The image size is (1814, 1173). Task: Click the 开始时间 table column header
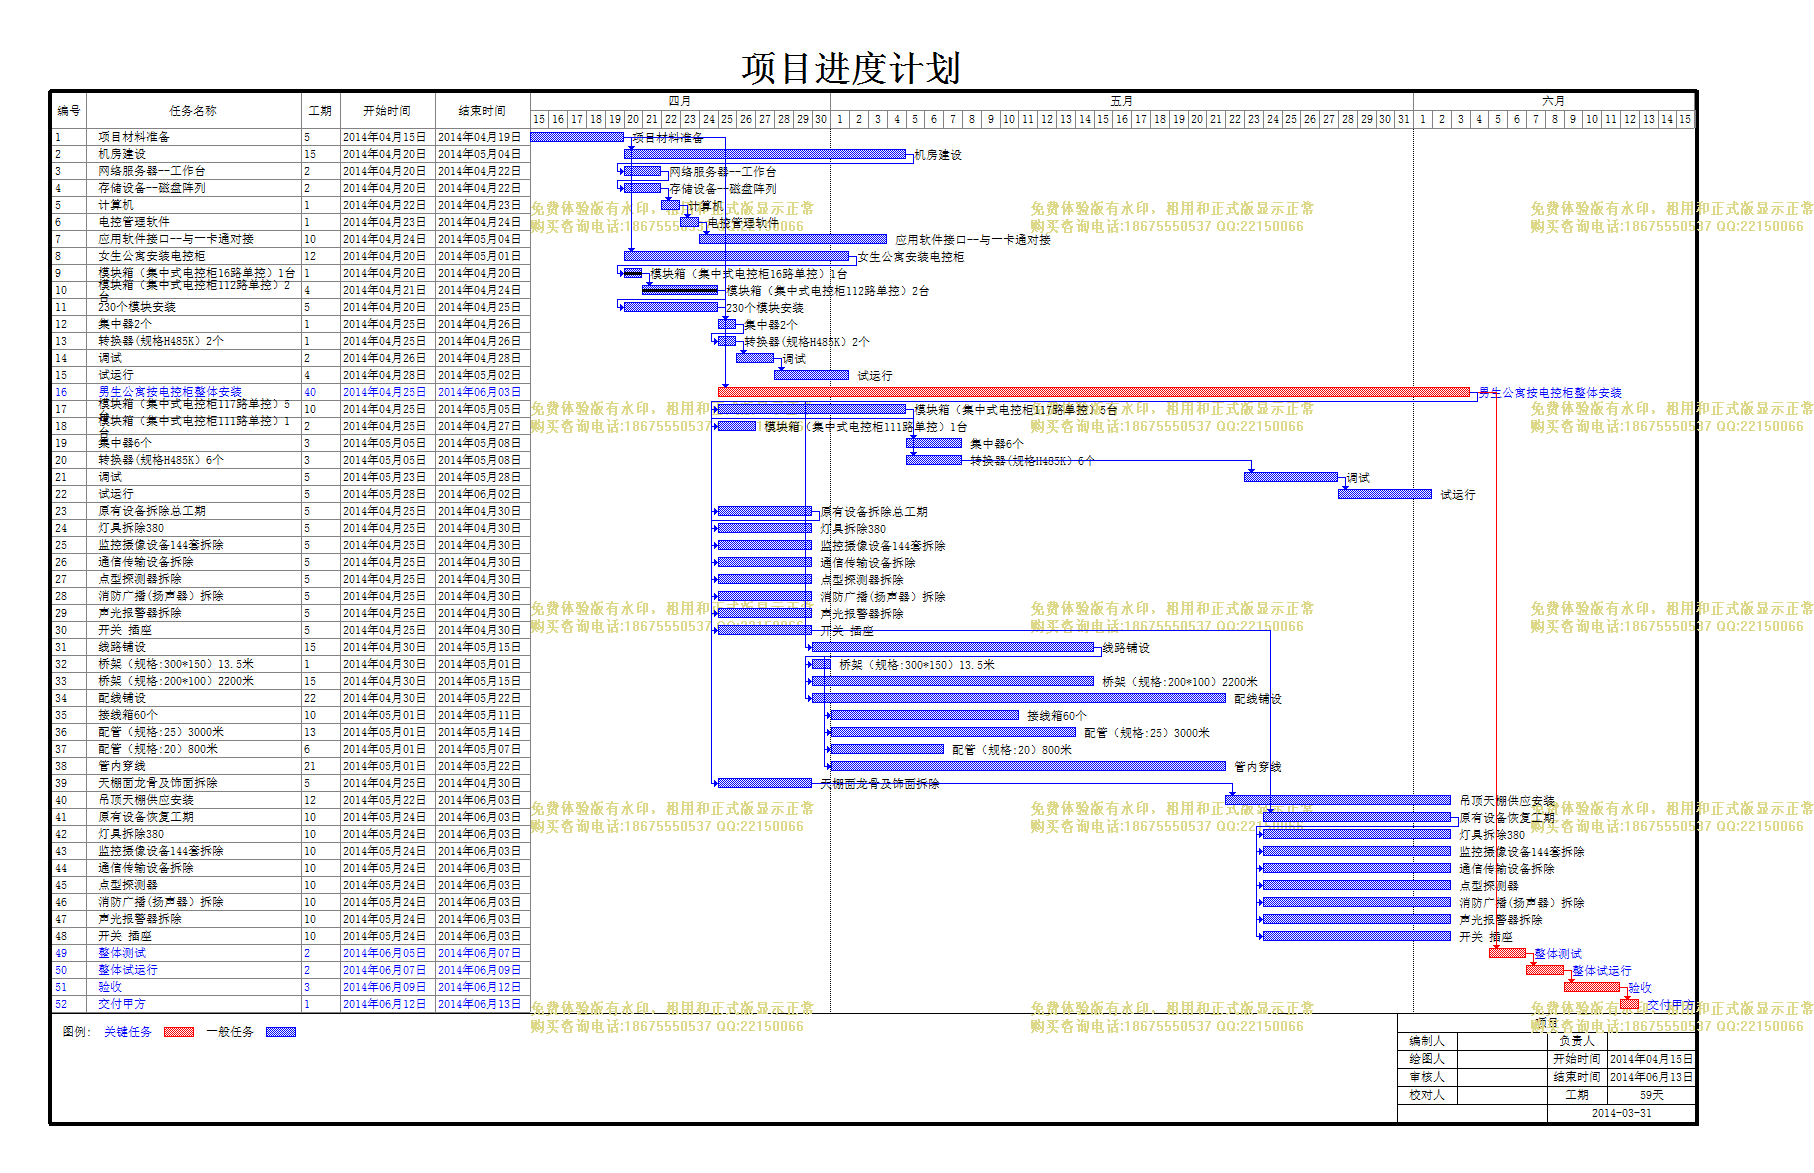(x=386, y=111)
